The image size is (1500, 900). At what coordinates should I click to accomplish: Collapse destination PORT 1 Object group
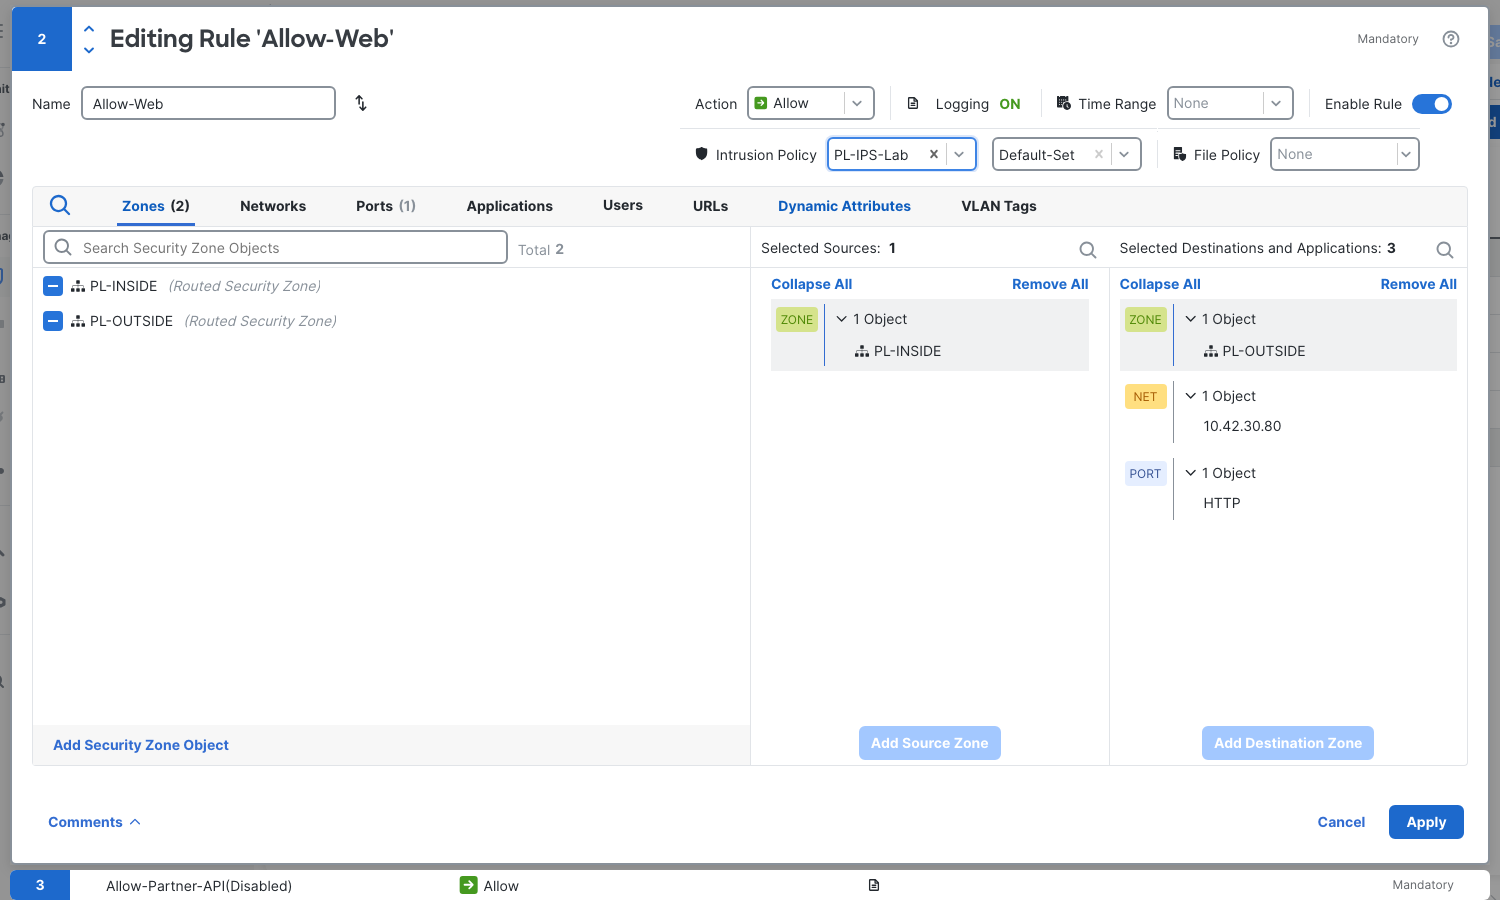1191,473
